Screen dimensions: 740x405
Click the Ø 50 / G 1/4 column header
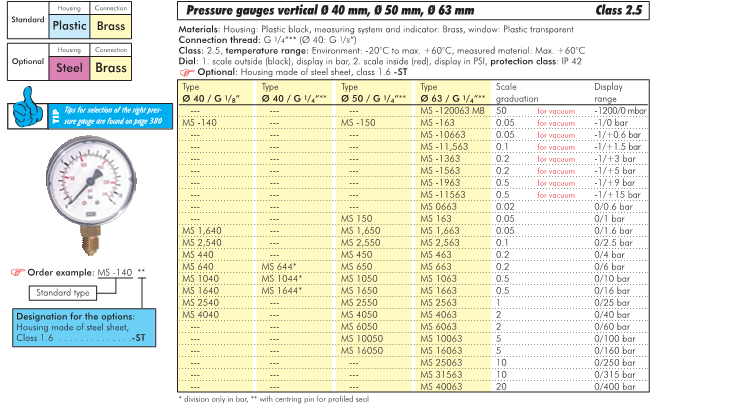[x=375, y=92]
